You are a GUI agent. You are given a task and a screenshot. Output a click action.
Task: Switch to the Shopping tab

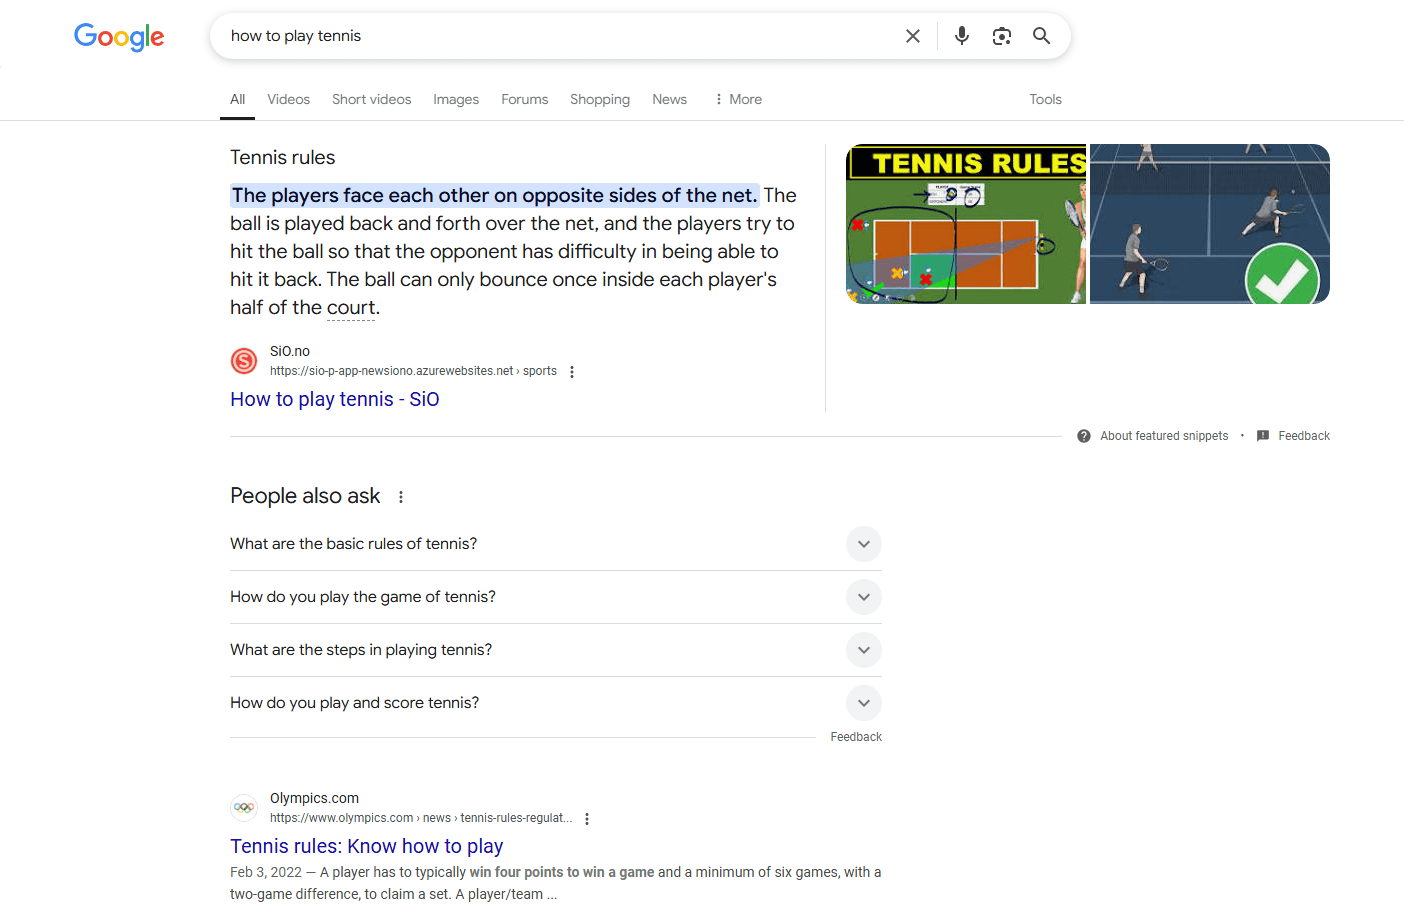pyautogui.click(x=600, y=99)
